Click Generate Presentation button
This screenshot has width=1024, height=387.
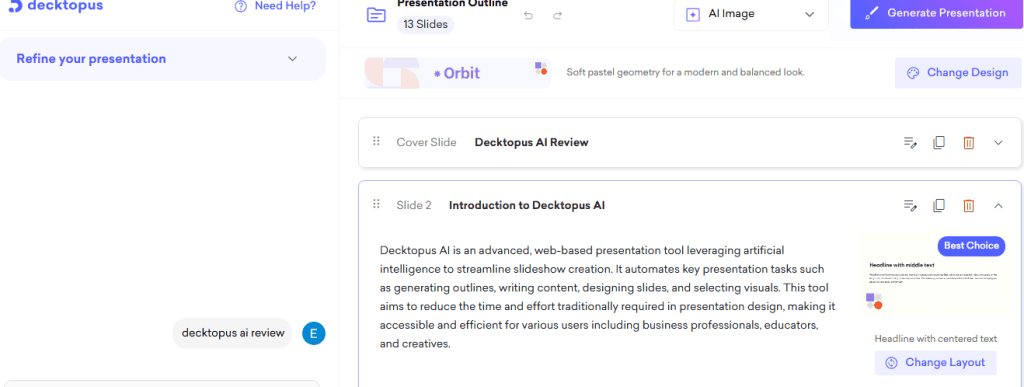936,14
